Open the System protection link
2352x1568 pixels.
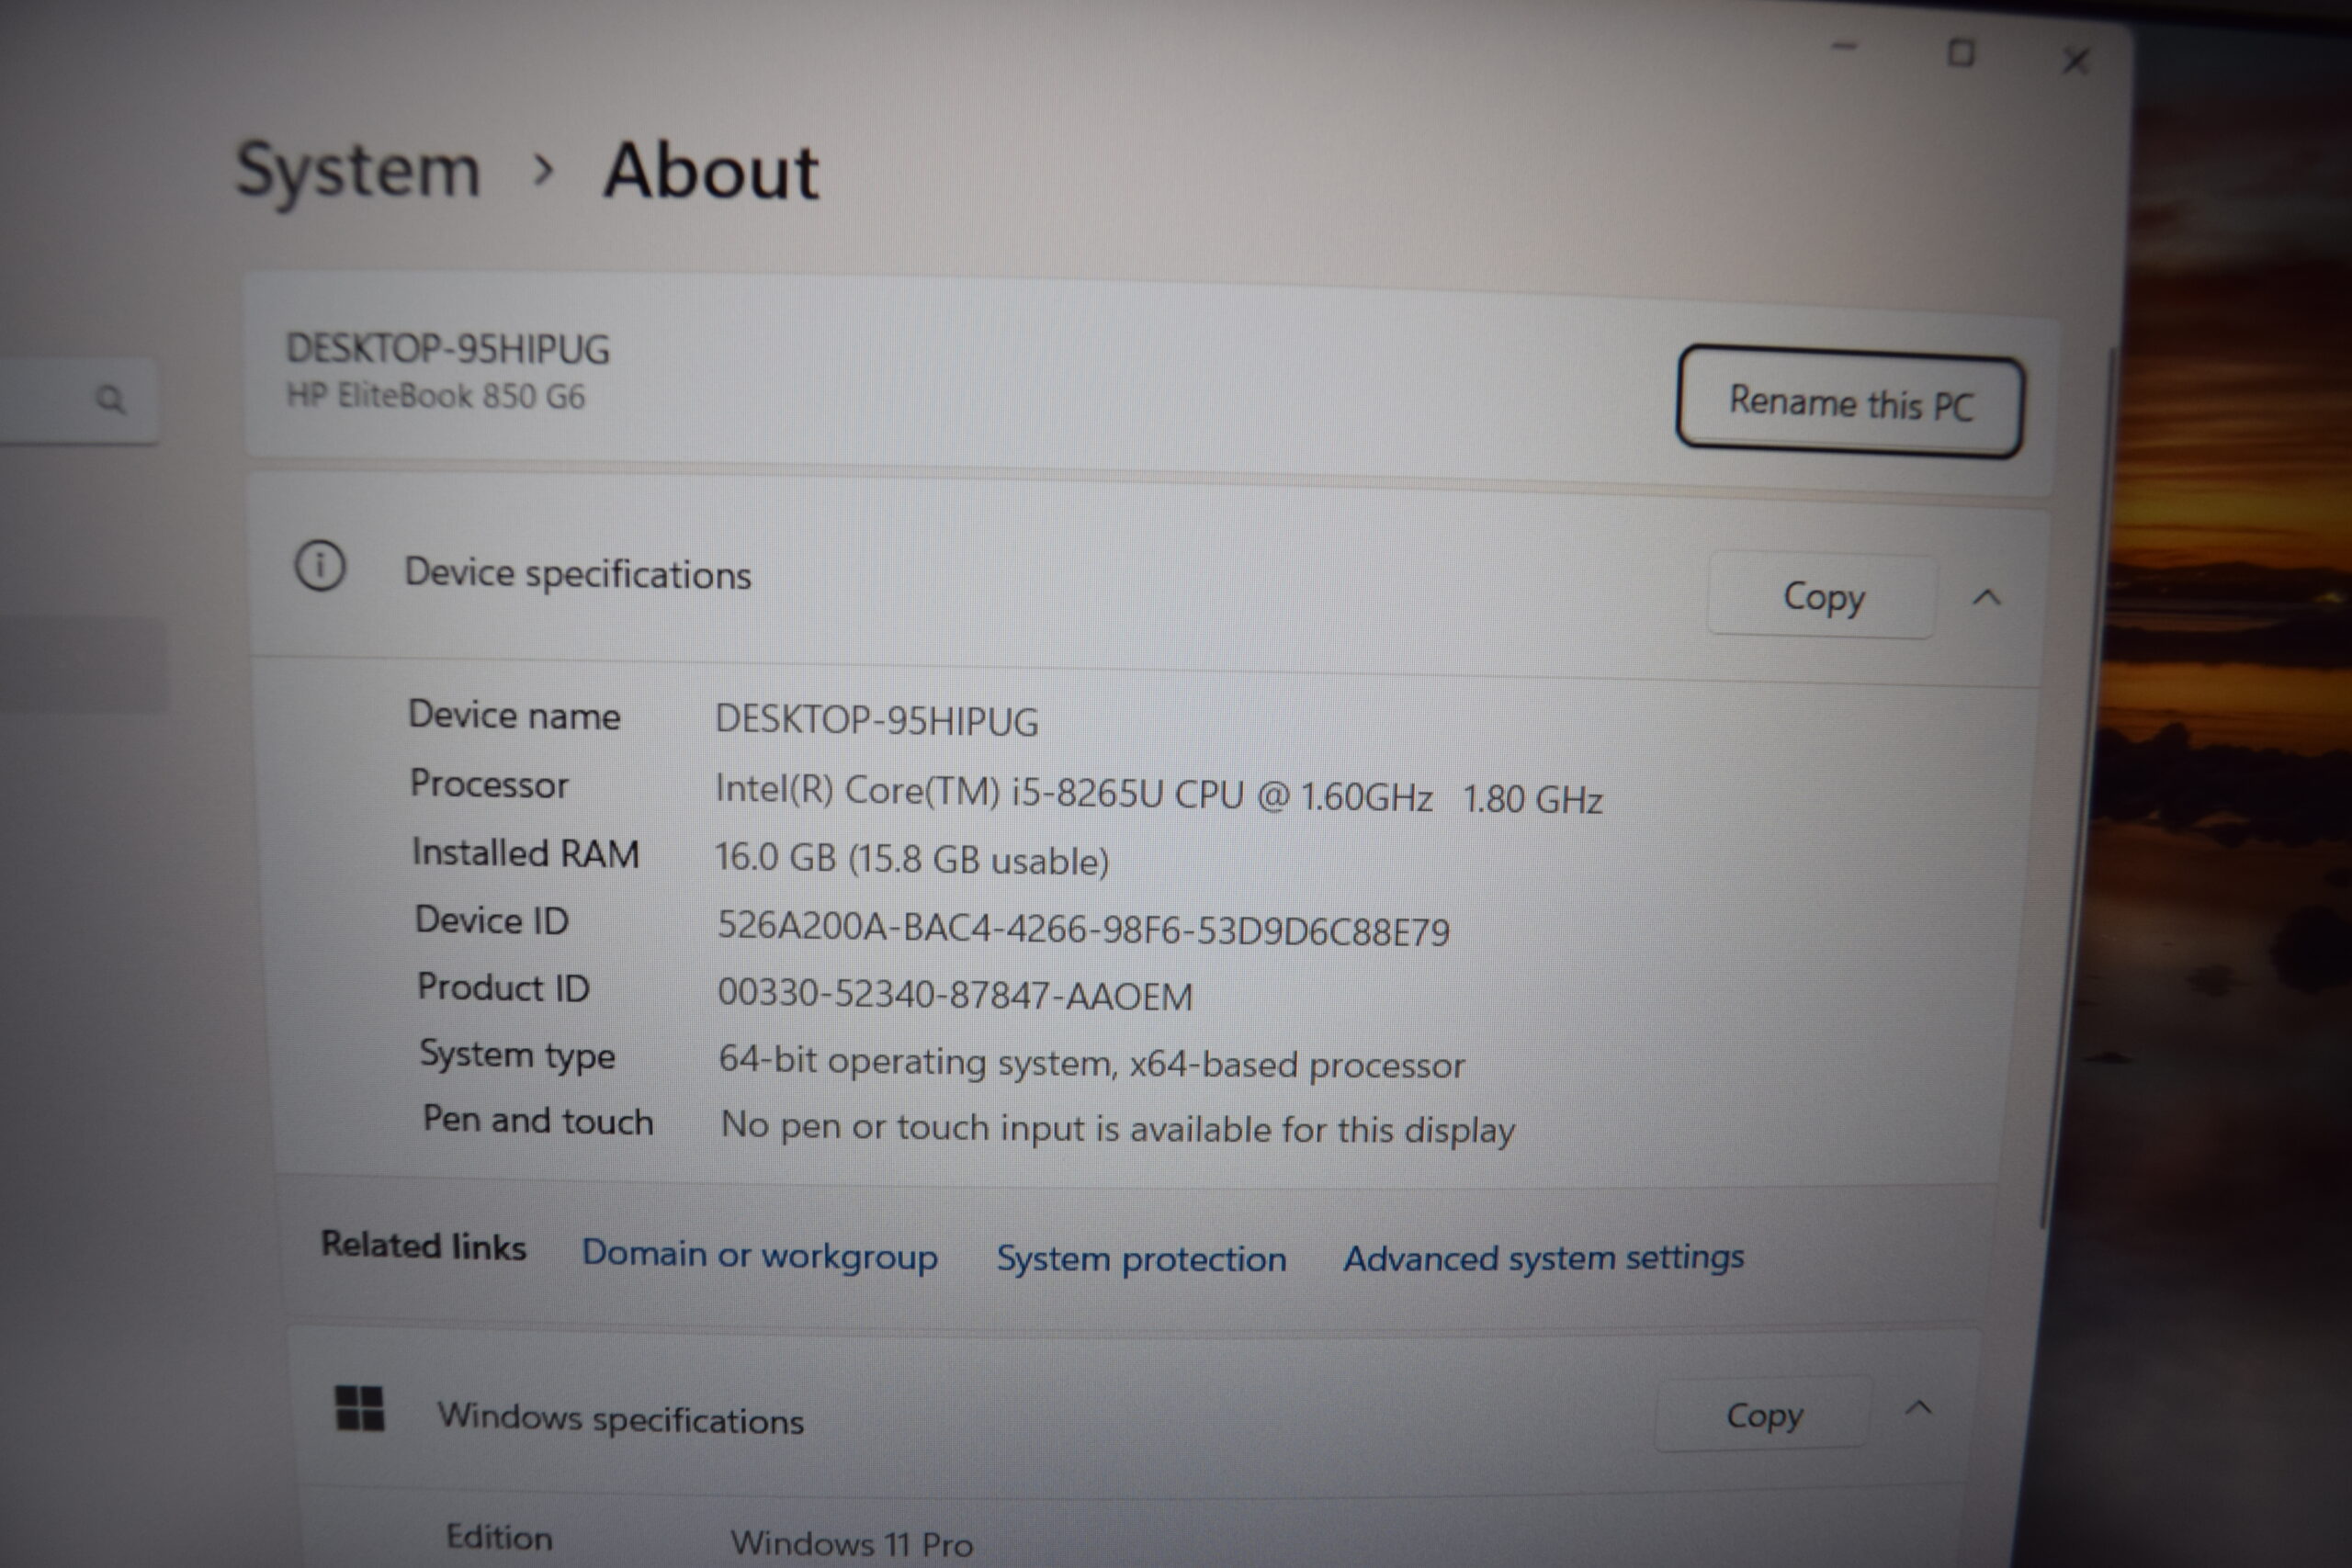[x=1141, y=1259]
